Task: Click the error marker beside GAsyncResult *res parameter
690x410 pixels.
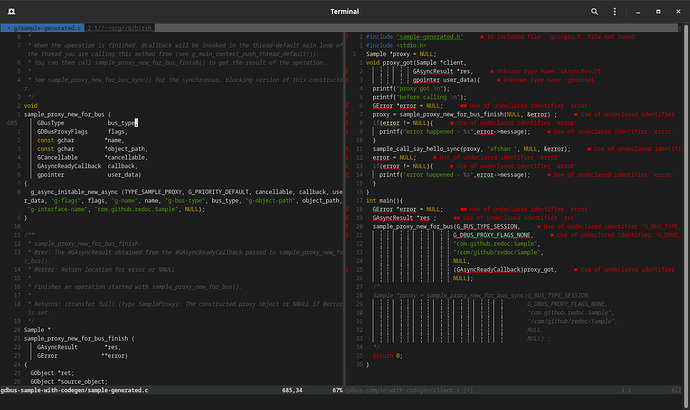Action: 348,71
